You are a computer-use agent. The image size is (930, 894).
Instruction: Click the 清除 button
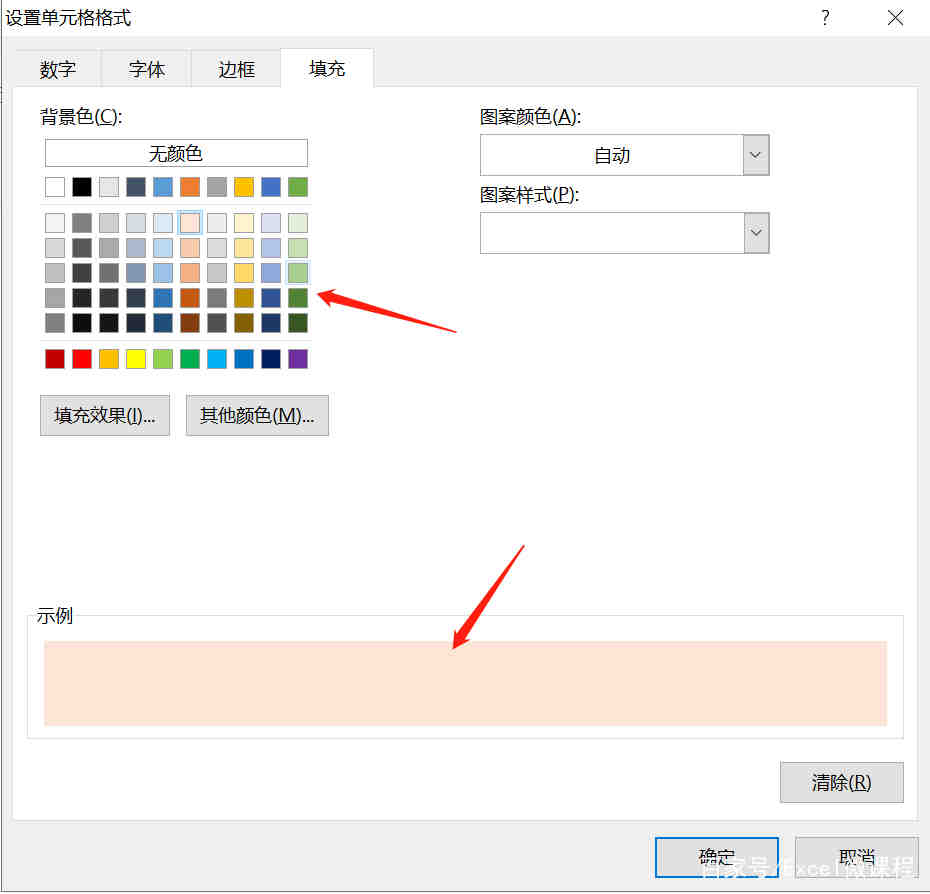842,782
